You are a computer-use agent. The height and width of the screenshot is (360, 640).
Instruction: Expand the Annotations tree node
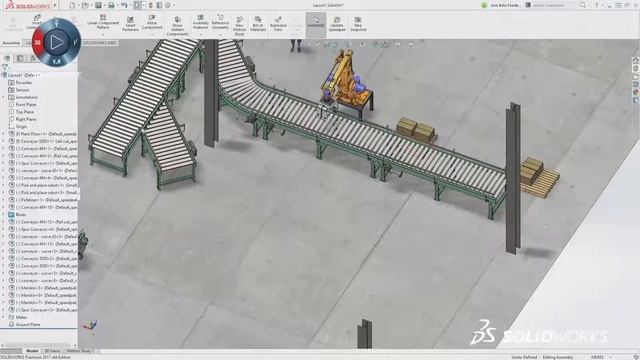[x=4, y=97]
